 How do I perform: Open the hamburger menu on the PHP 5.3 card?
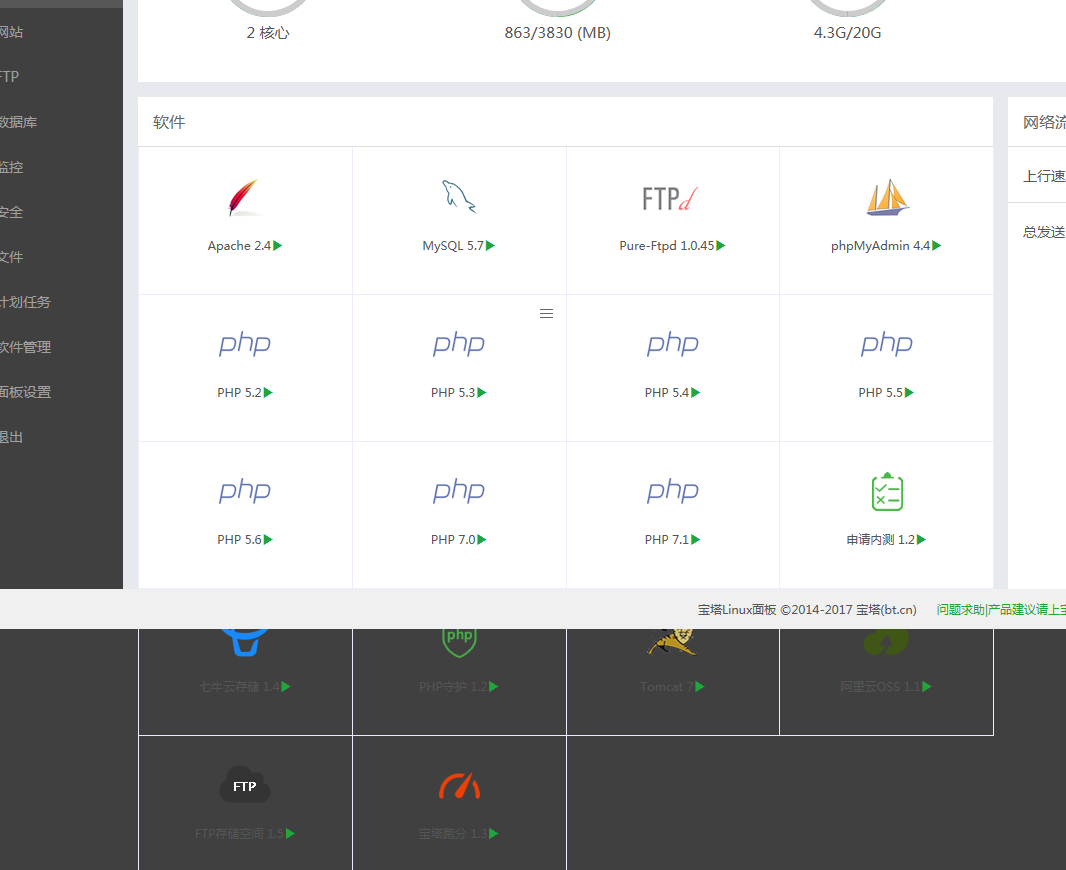click(546, 313)
